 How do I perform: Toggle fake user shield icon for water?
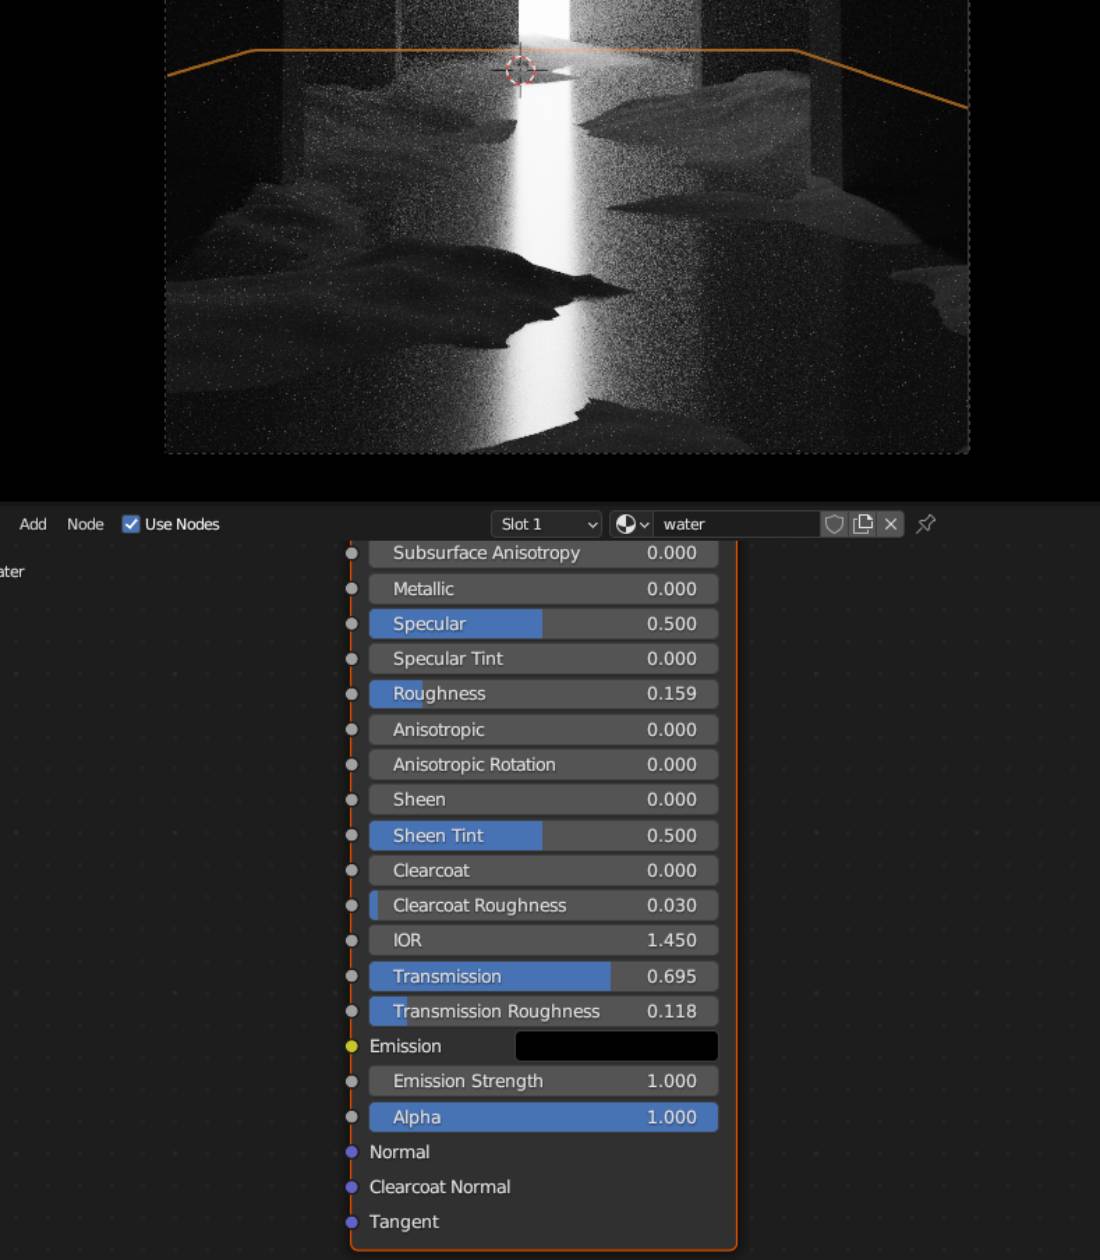pos(834,524)
